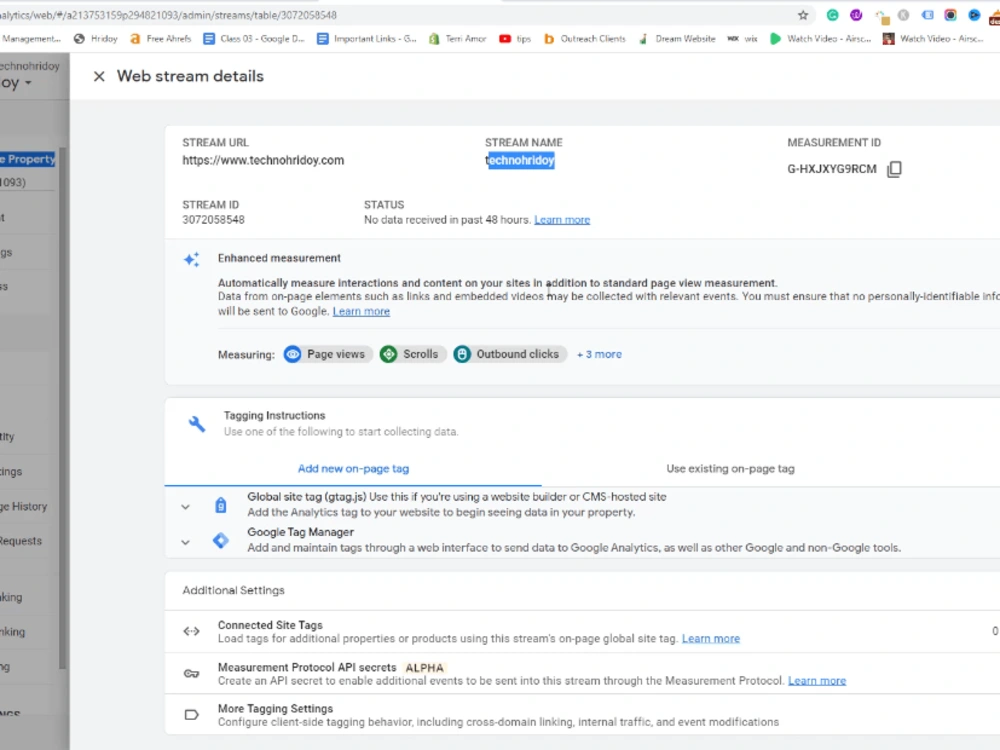Open the YouTube tips bookmark
Image resolution: width=1000 pixels, height=750 pixels.
515,39
